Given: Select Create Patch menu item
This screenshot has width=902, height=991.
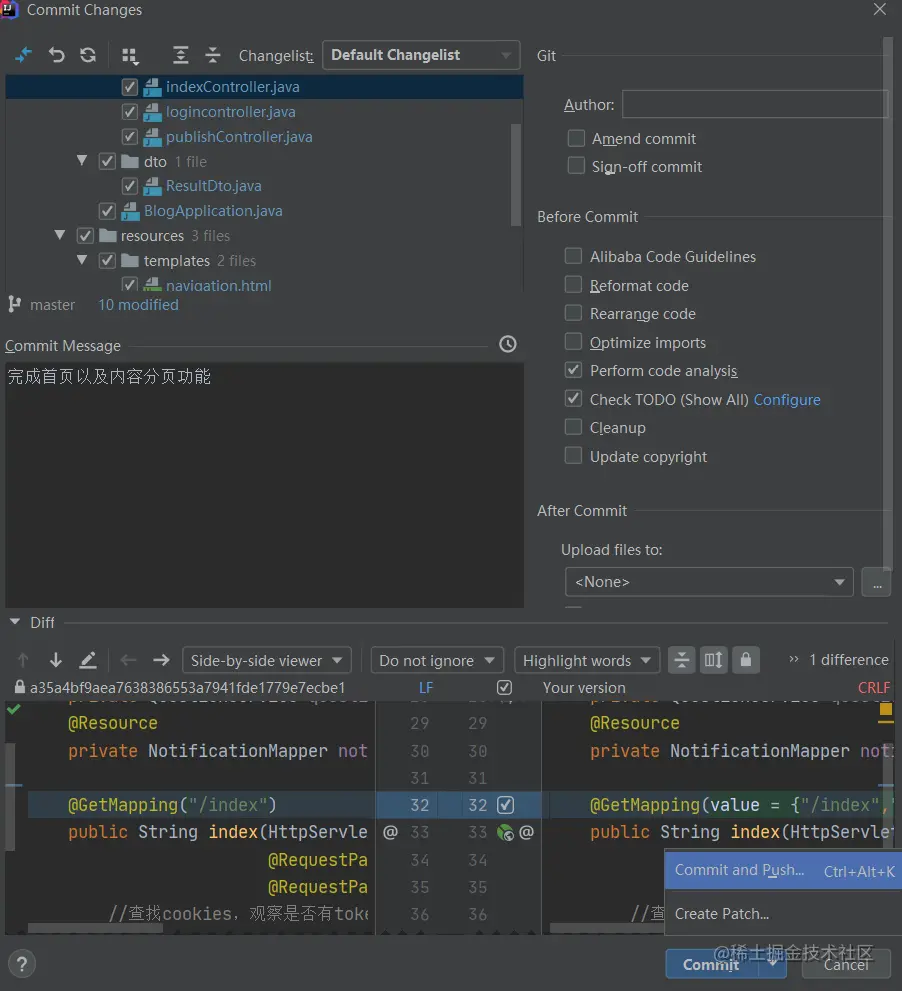Looking at the screenshot, I should [x=783, y=914].
